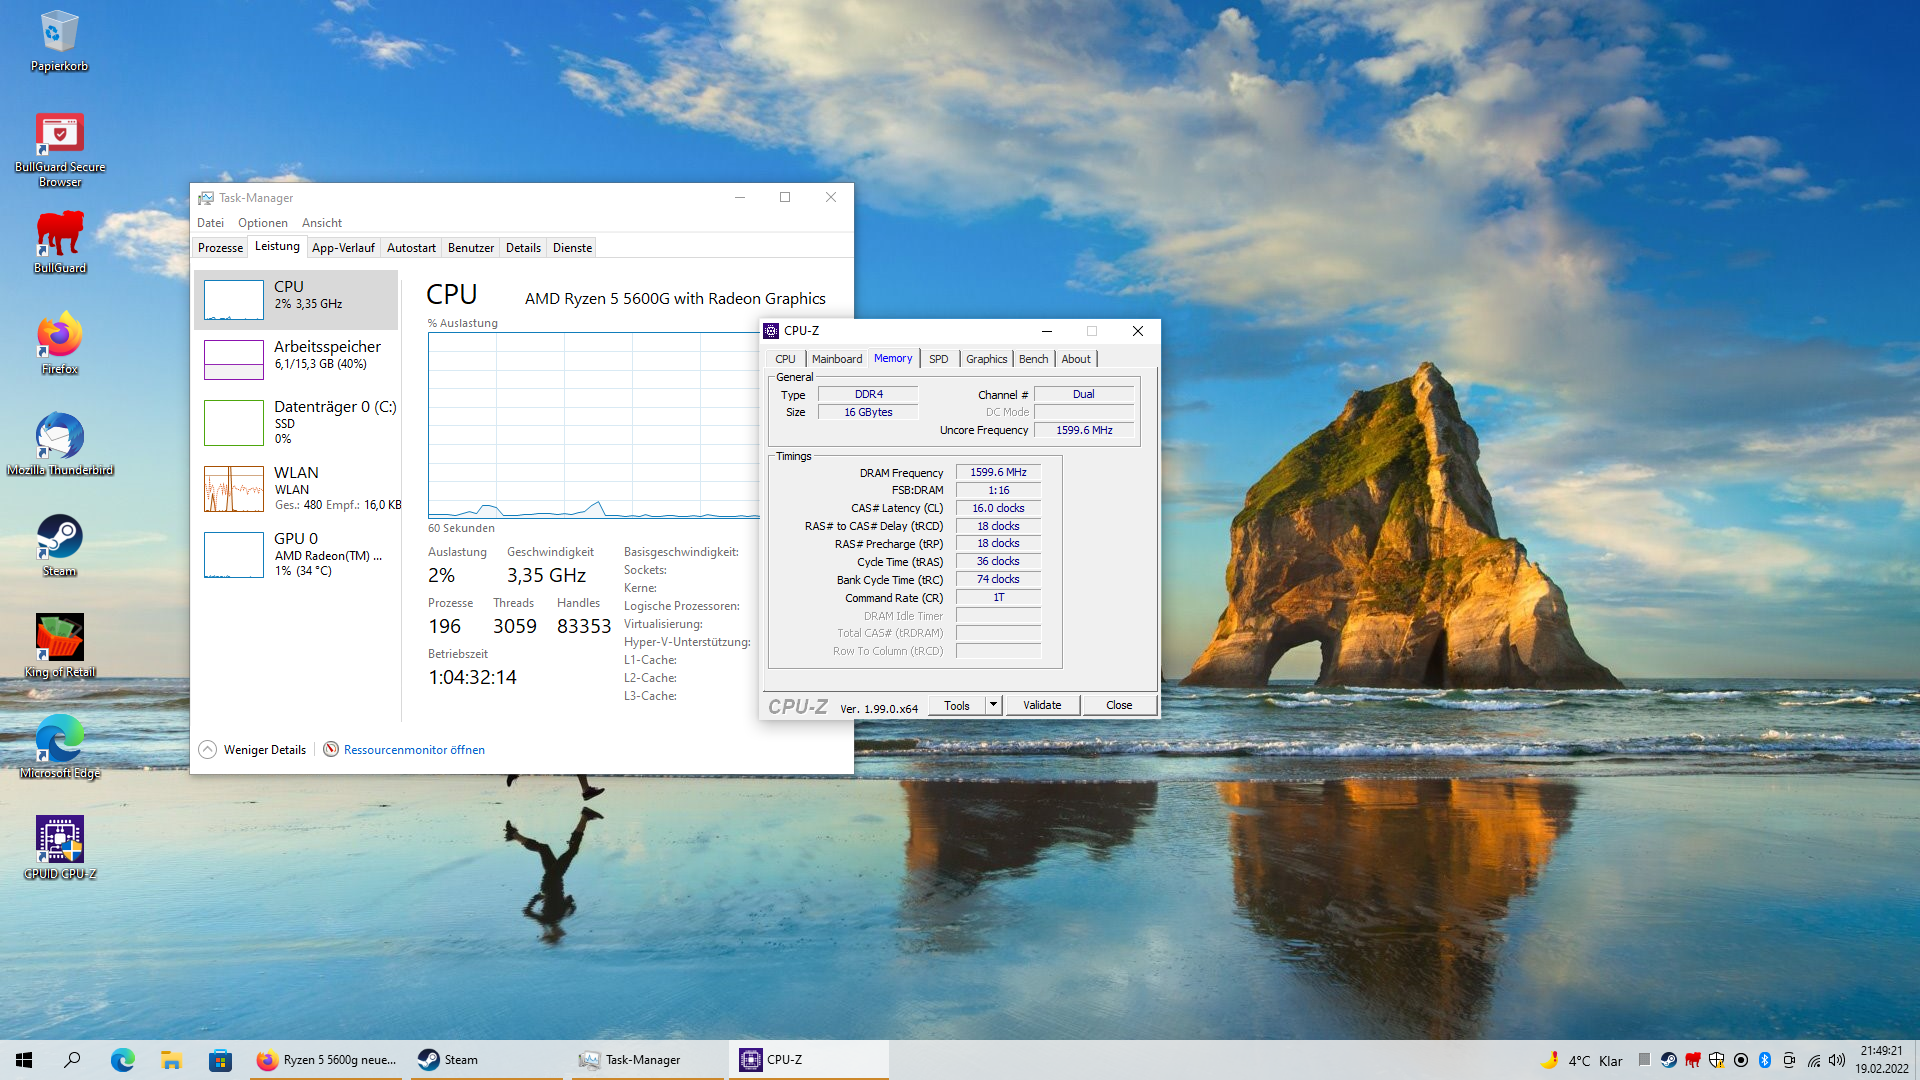
Task: Collapse Task Manager with the Weniger Details chevron
Action: (x=207, y=749)
